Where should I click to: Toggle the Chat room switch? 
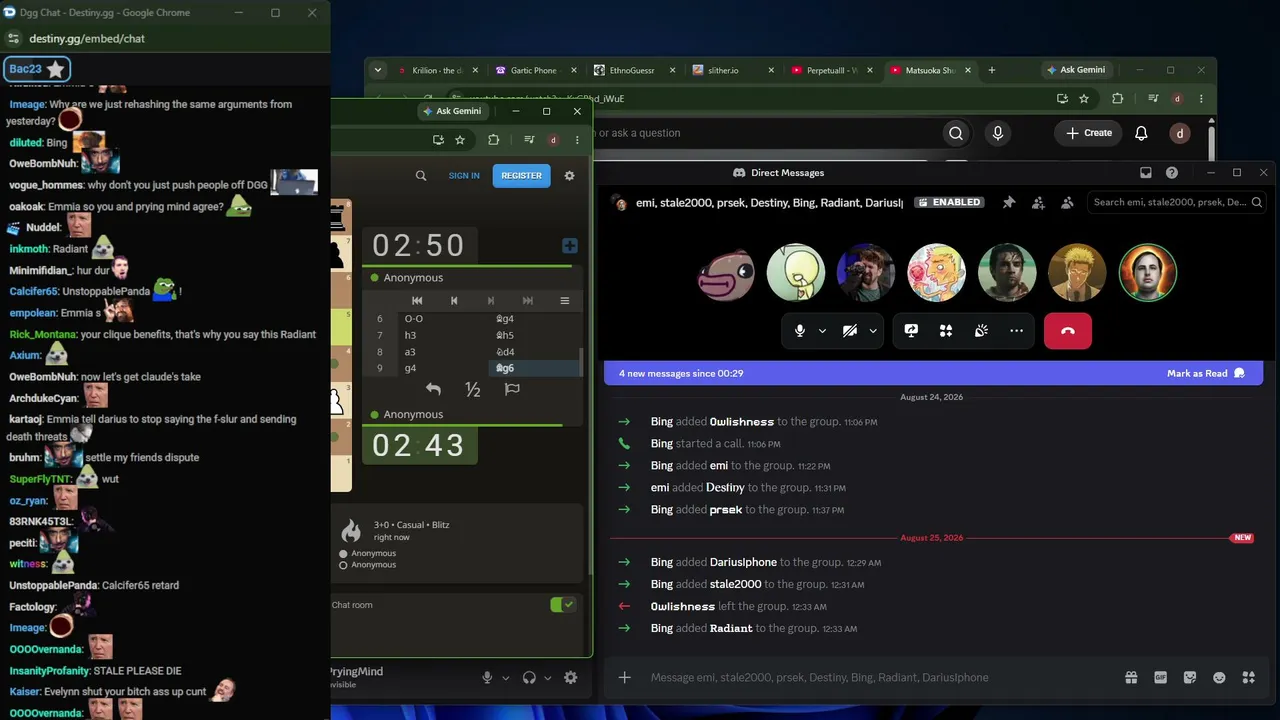pyautogui.click(x=563, y=604)
